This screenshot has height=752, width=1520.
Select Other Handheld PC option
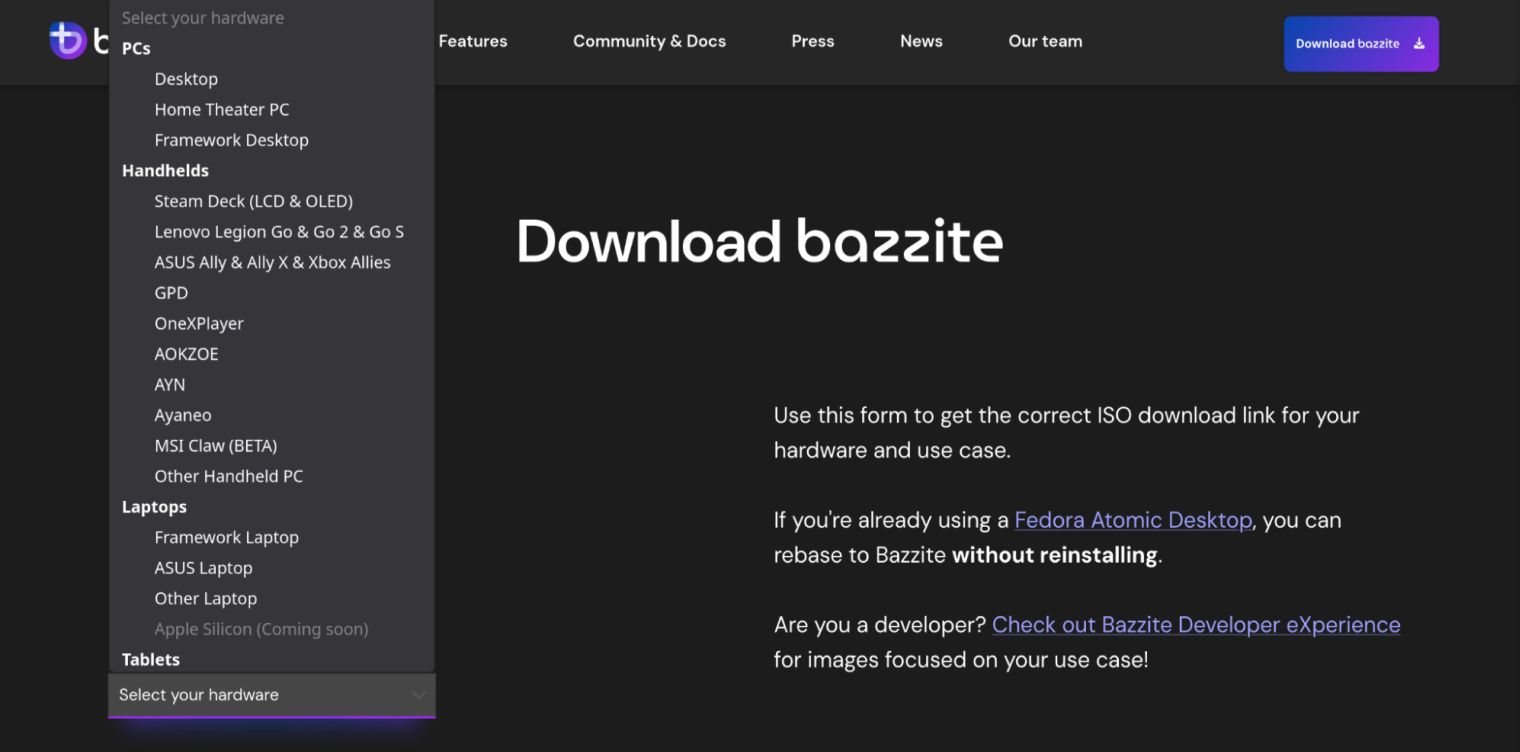click(x=228, y=476)
